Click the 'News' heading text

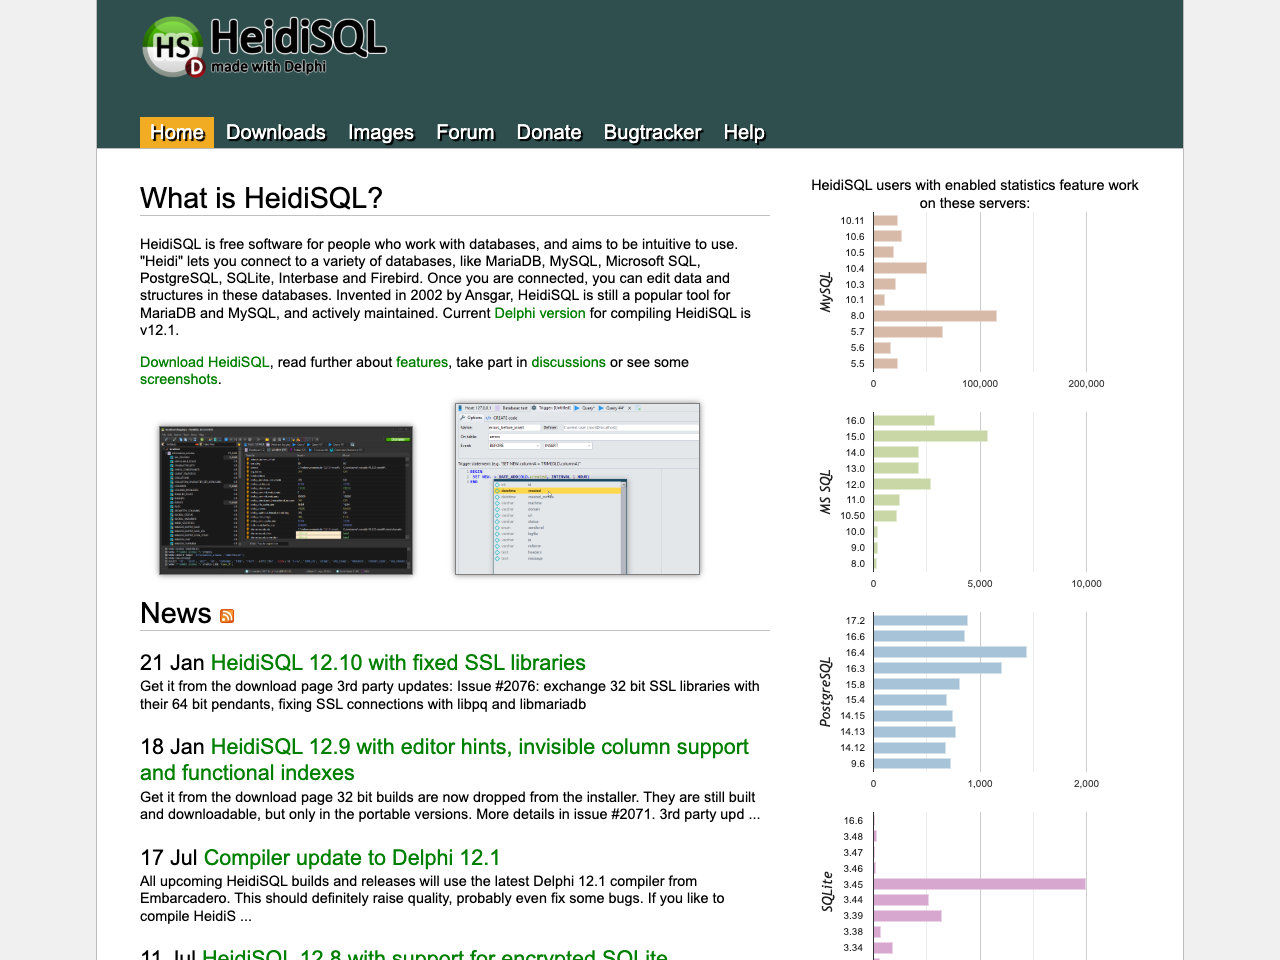tap(176, 613)
